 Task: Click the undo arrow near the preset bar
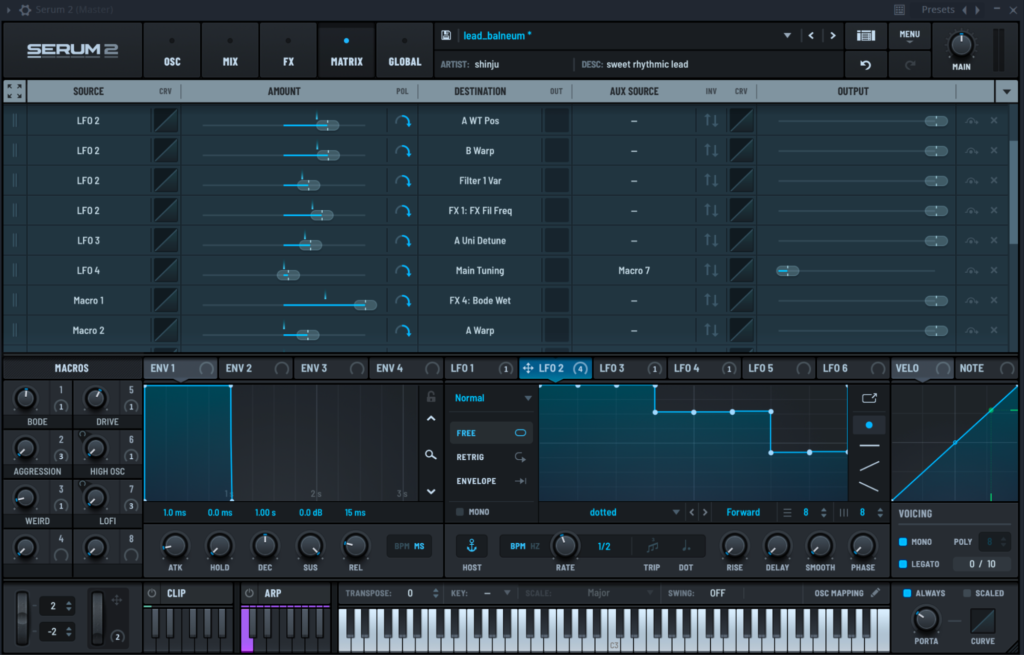tap(865, 64)
